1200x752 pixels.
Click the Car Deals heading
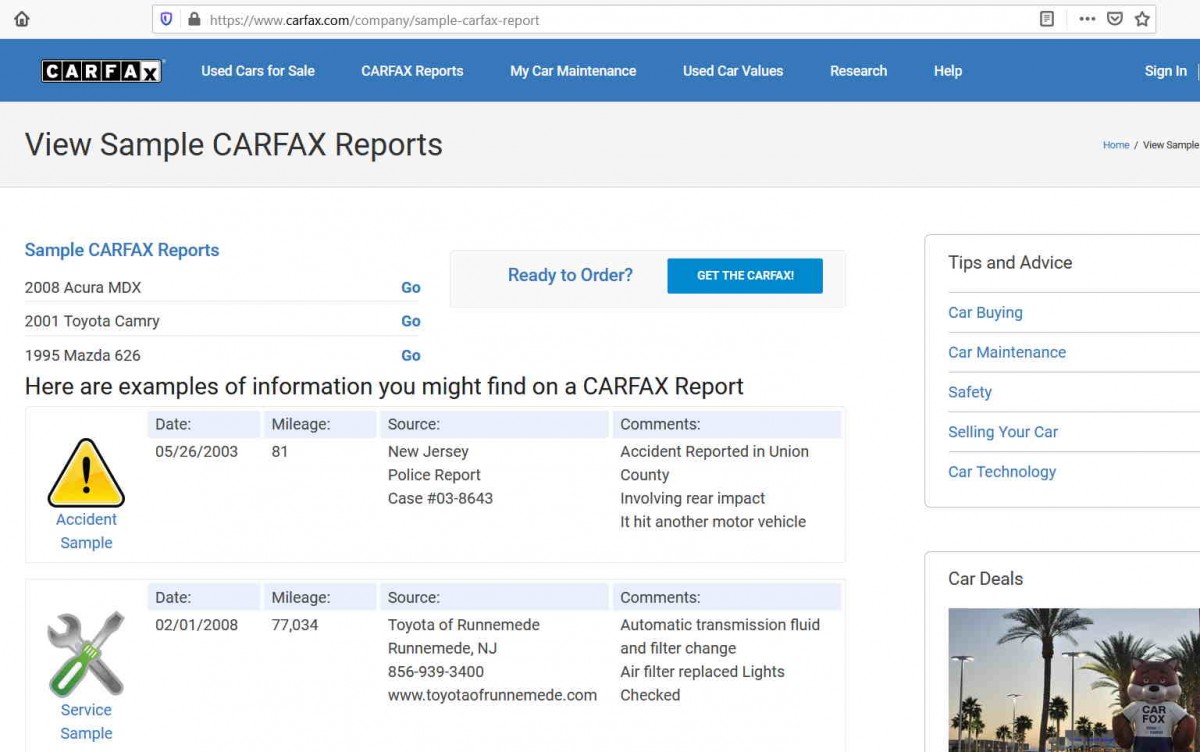[x=985, y=578]
